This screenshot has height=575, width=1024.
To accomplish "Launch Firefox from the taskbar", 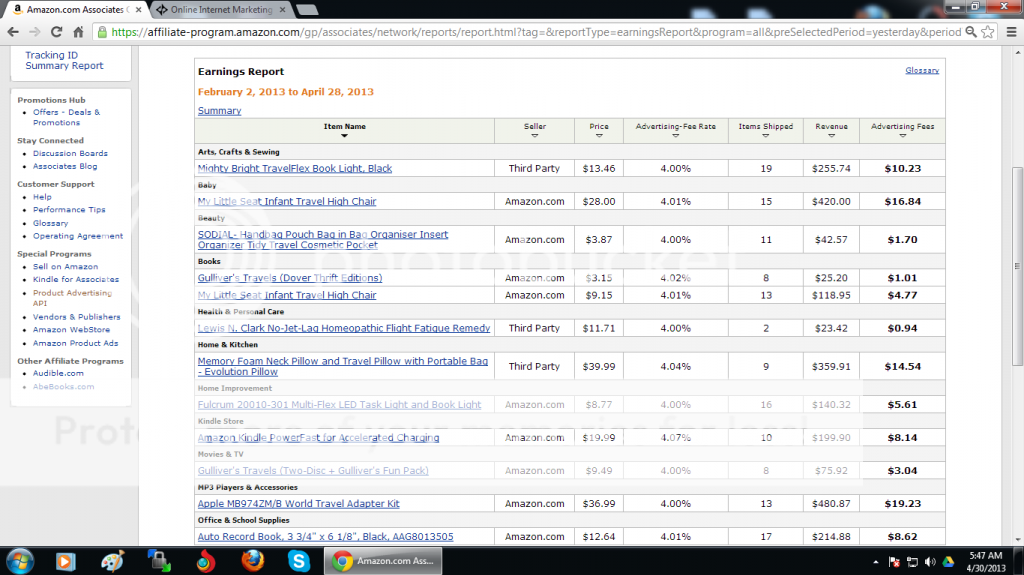I will (x=252, y=561).
